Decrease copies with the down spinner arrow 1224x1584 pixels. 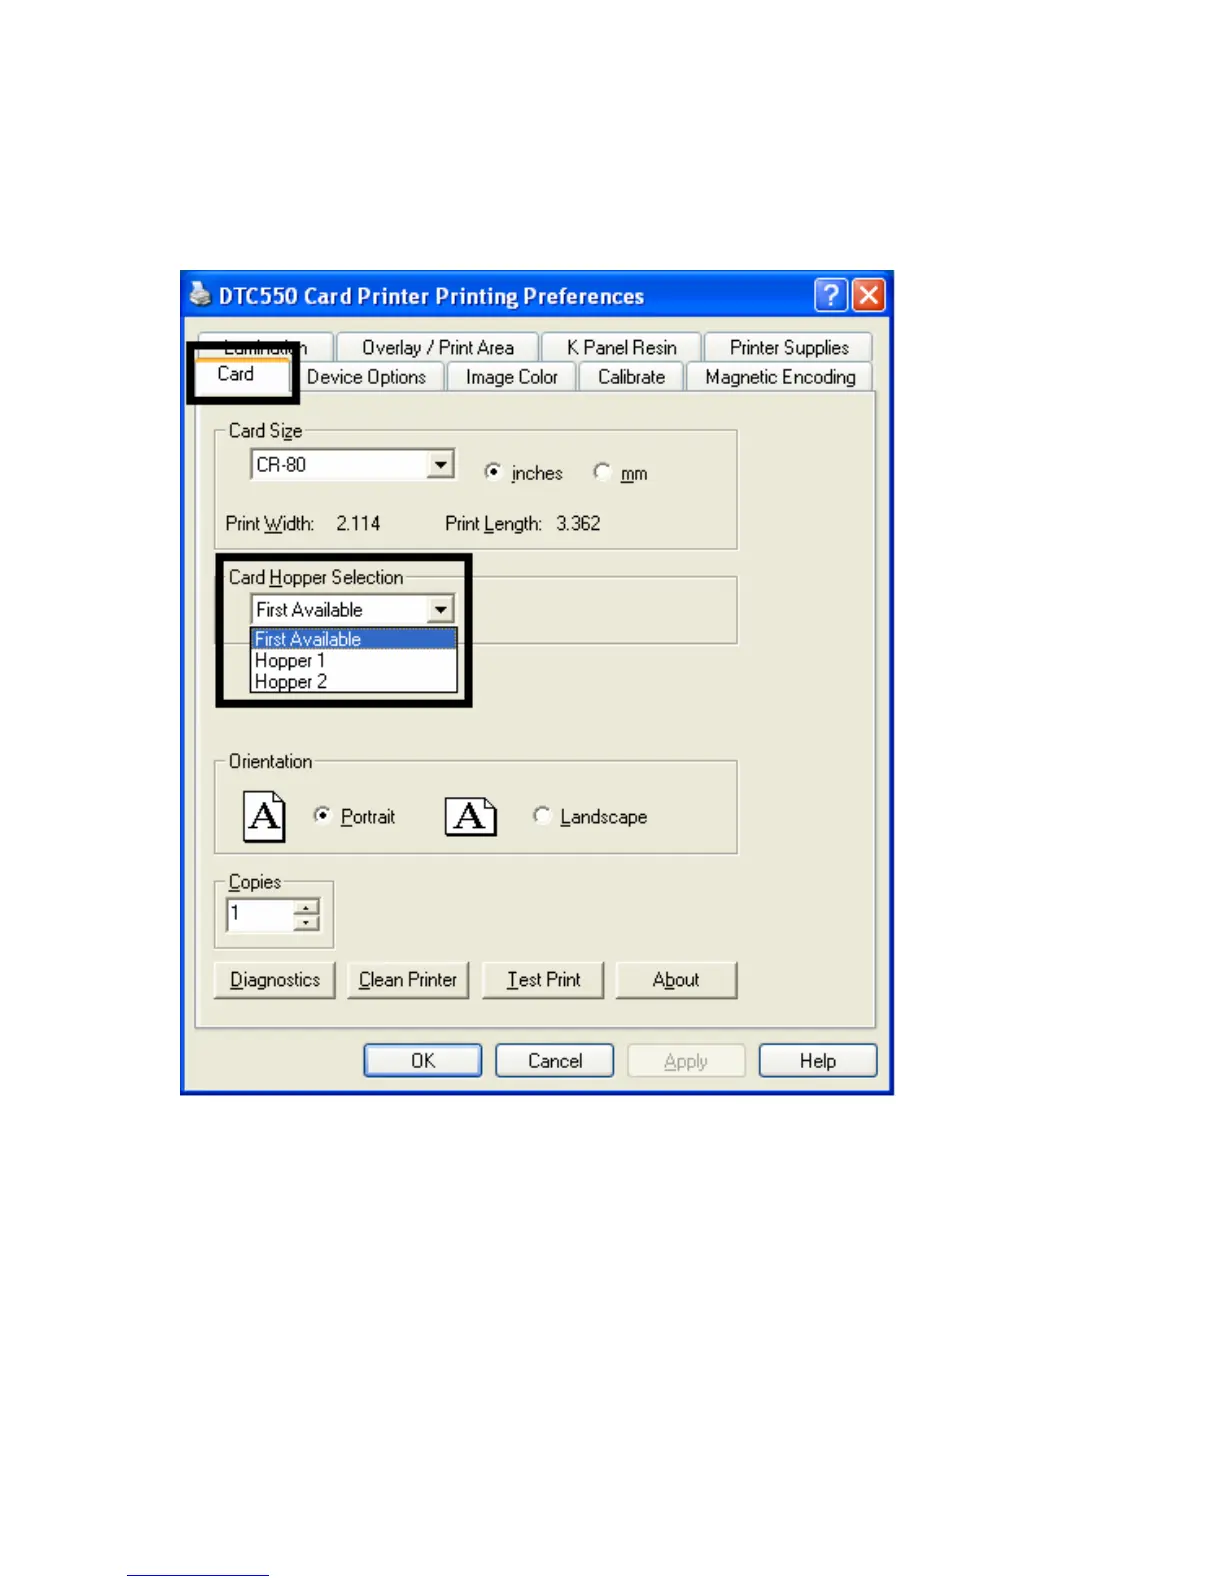coord(306,923)
